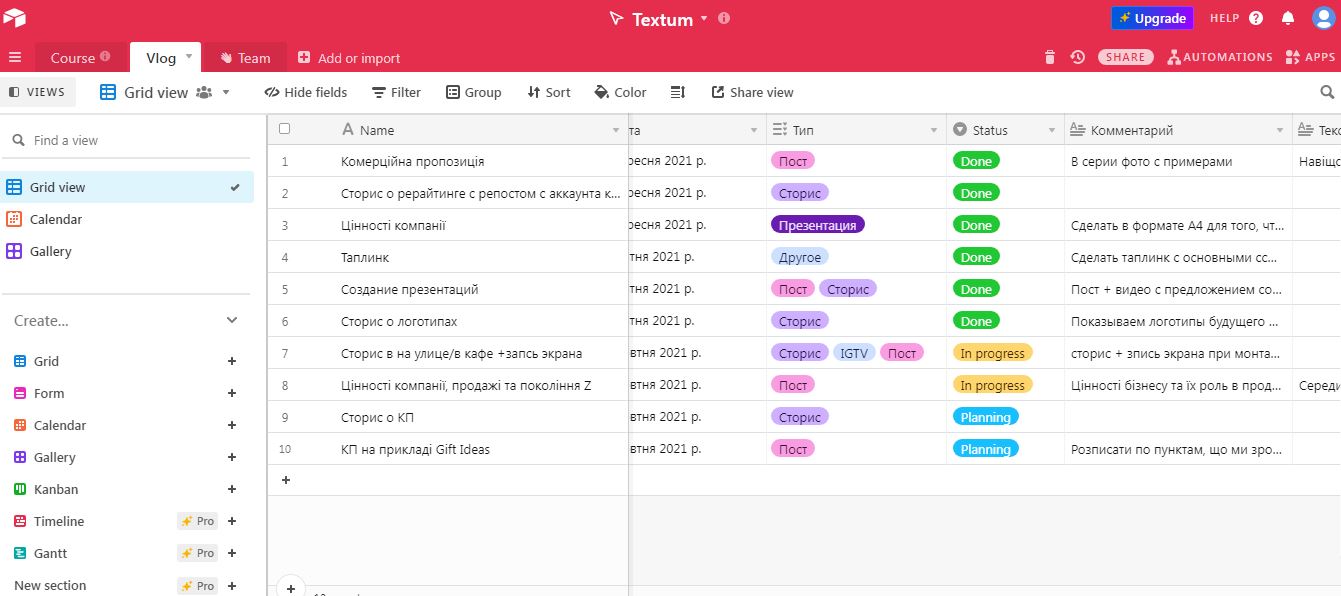Add a new Gantt view plus

[232, 553]
